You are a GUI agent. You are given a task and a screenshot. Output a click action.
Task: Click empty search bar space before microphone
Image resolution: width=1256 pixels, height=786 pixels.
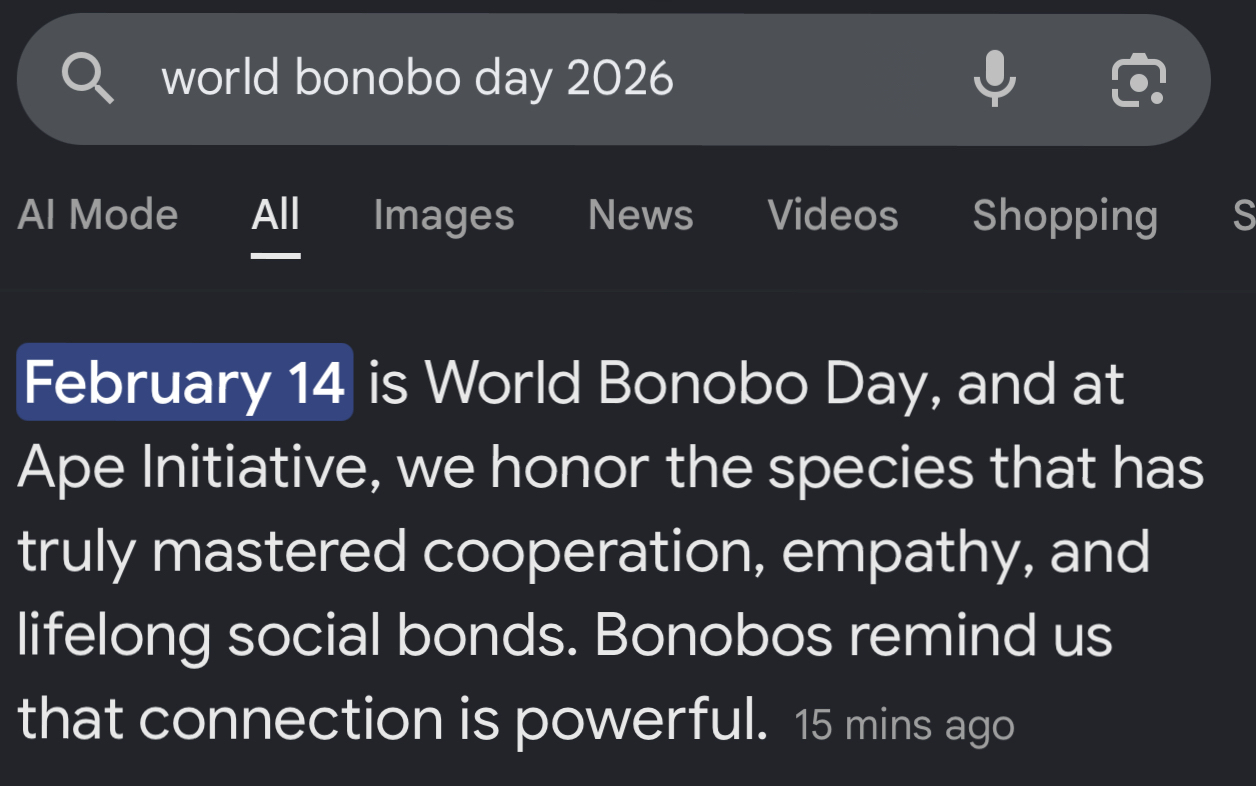click(x=820, y=79)
